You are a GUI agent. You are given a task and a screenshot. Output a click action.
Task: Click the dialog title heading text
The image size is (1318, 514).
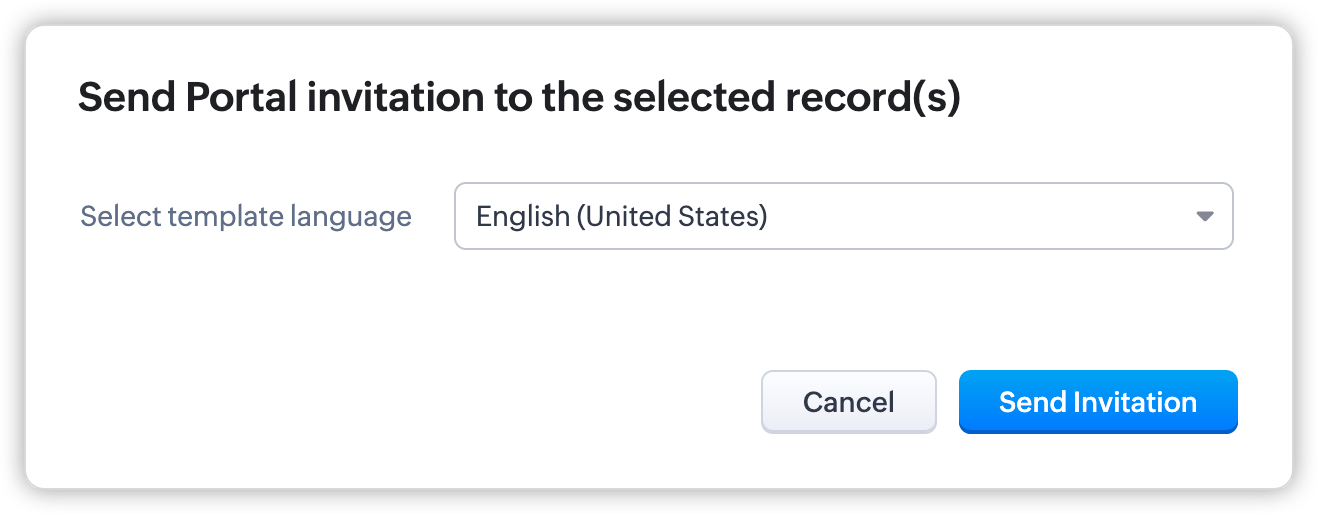point(519,98)
